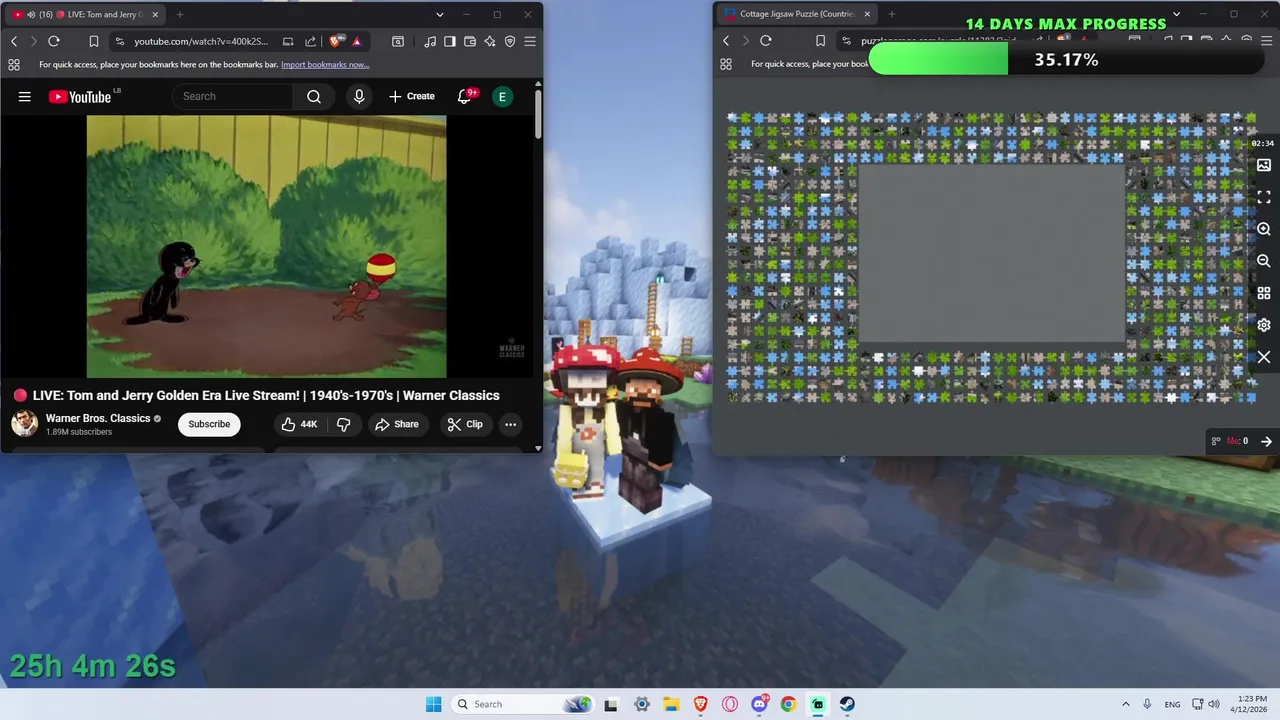Select the Cottage Jigsaw Puzzle tab

pyautogui.click(x=797, y=14)
